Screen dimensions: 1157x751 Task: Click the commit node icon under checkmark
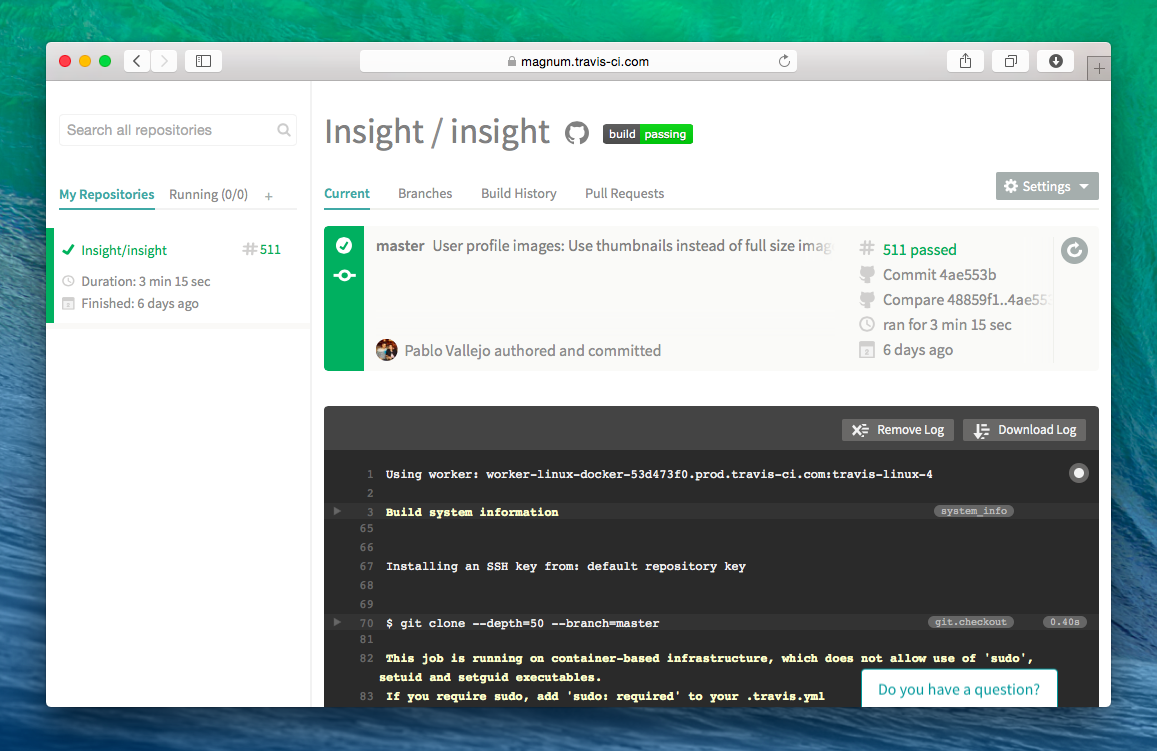click(344, 275)
